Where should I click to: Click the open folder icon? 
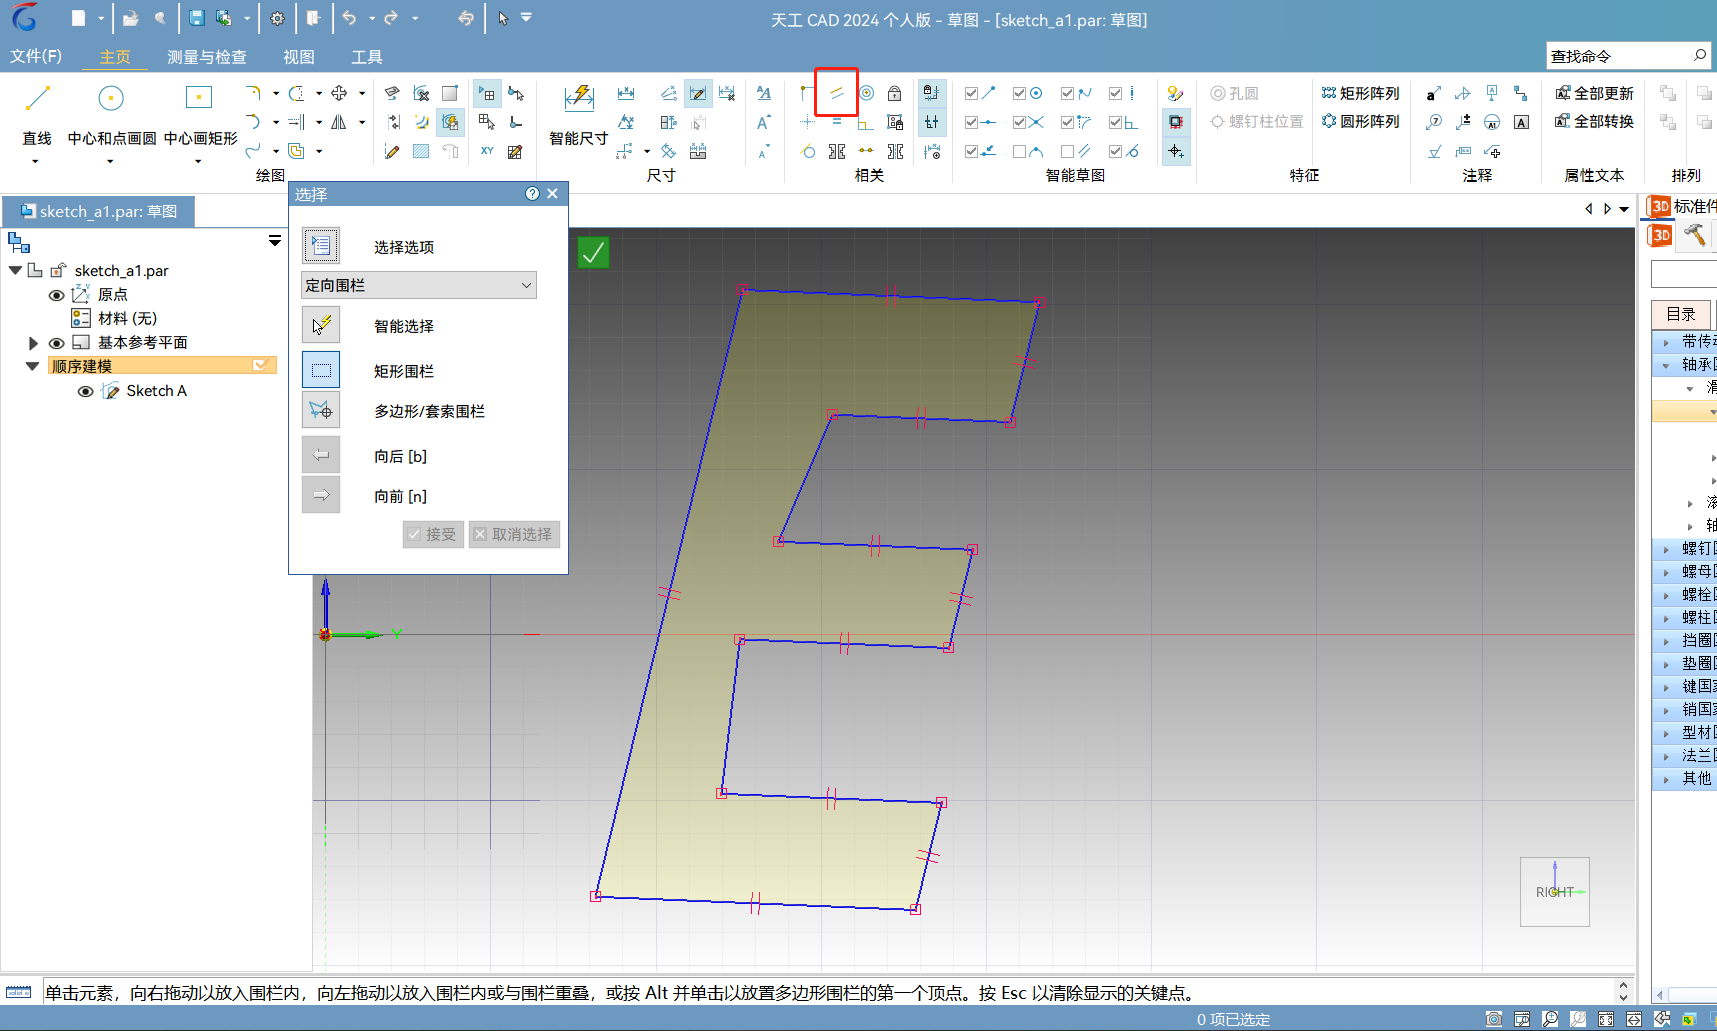click(130, 18)
